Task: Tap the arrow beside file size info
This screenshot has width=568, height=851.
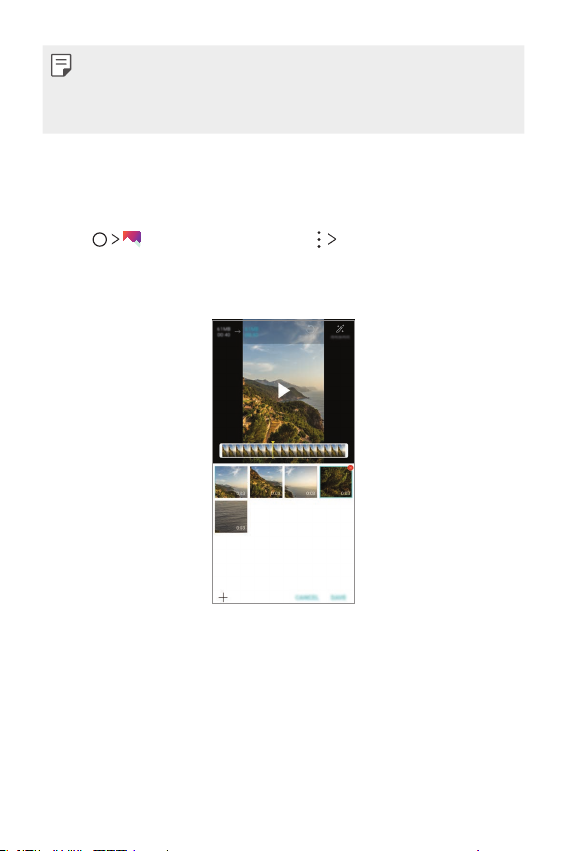Action: pos(238,331)
